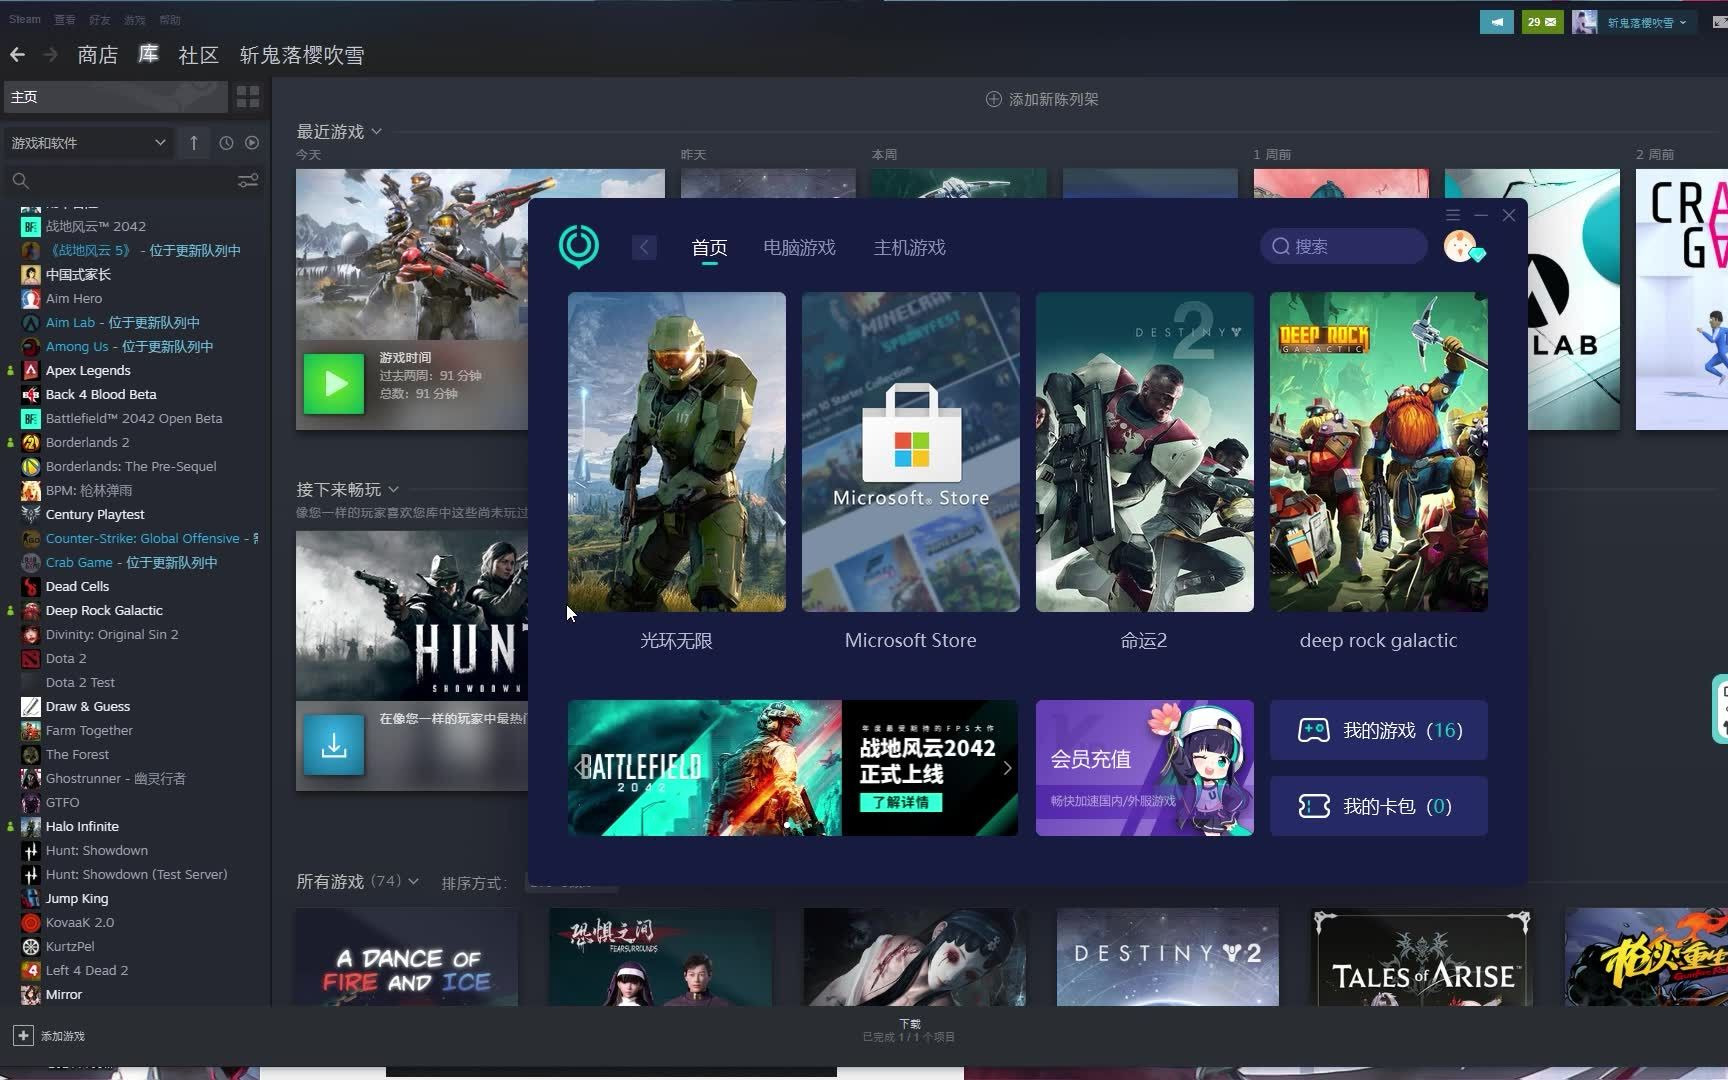Open advanced filter options icon in search

248,181
